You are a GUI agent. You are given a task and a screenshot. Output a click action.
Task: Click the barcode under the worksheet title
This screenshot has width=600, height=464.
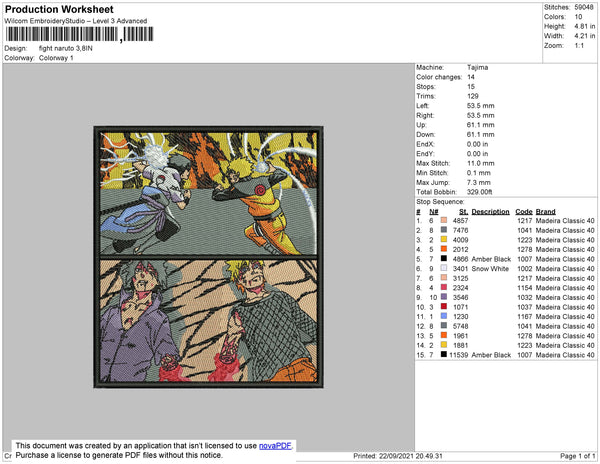pyautogui.click(x=79, y=34)
